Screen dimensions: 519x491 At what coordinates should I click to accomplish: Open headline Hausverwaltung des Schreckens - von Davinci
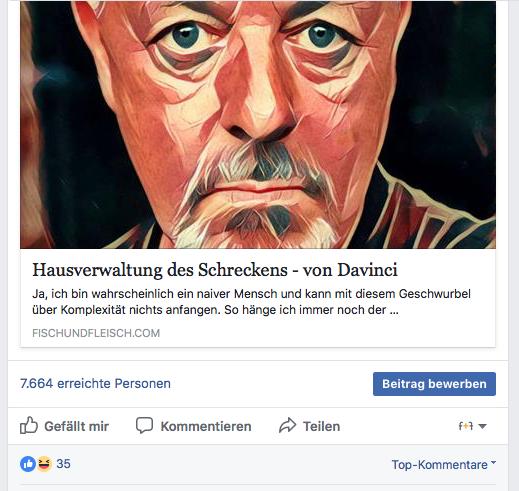pos(215,270)
